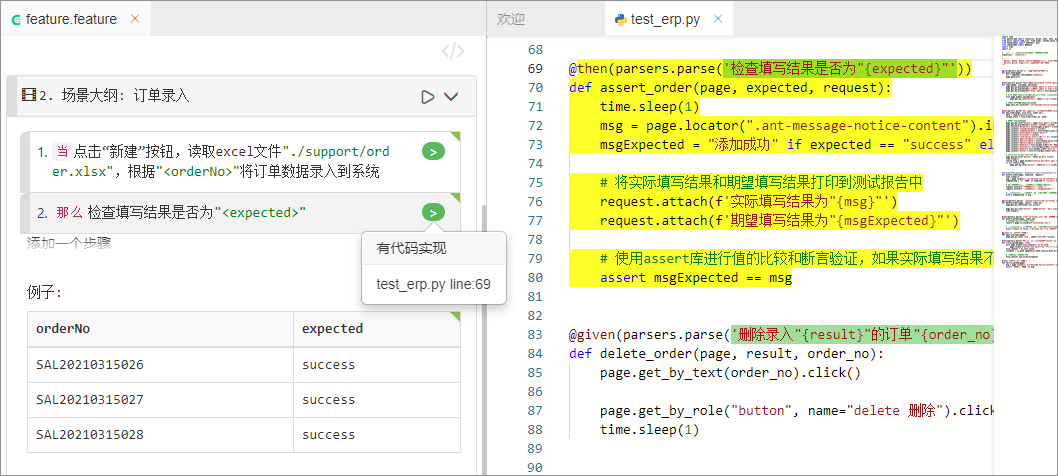
Task: Click time.sleep(1) on line 71
Action: pos(649,107)
